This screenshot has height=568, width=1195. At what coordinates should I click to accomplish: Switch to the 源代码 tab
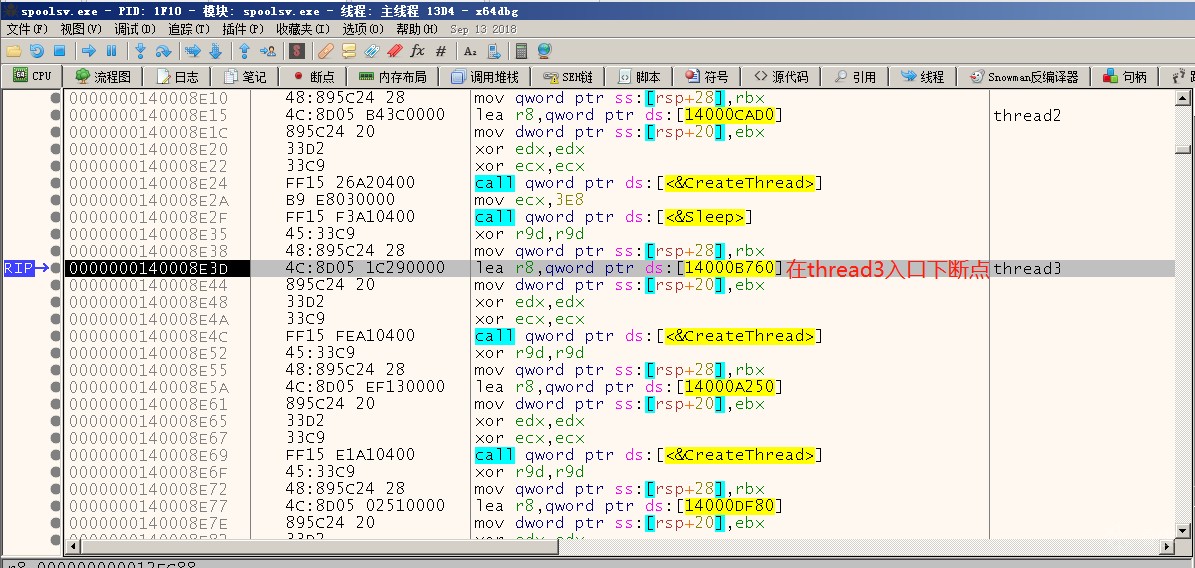coord(781,77)
